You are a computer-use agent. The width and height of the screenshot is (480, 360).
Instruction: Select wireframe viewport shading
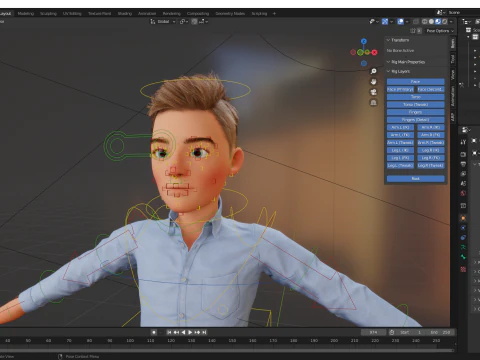pyautogui.click(x=425, y=22)
